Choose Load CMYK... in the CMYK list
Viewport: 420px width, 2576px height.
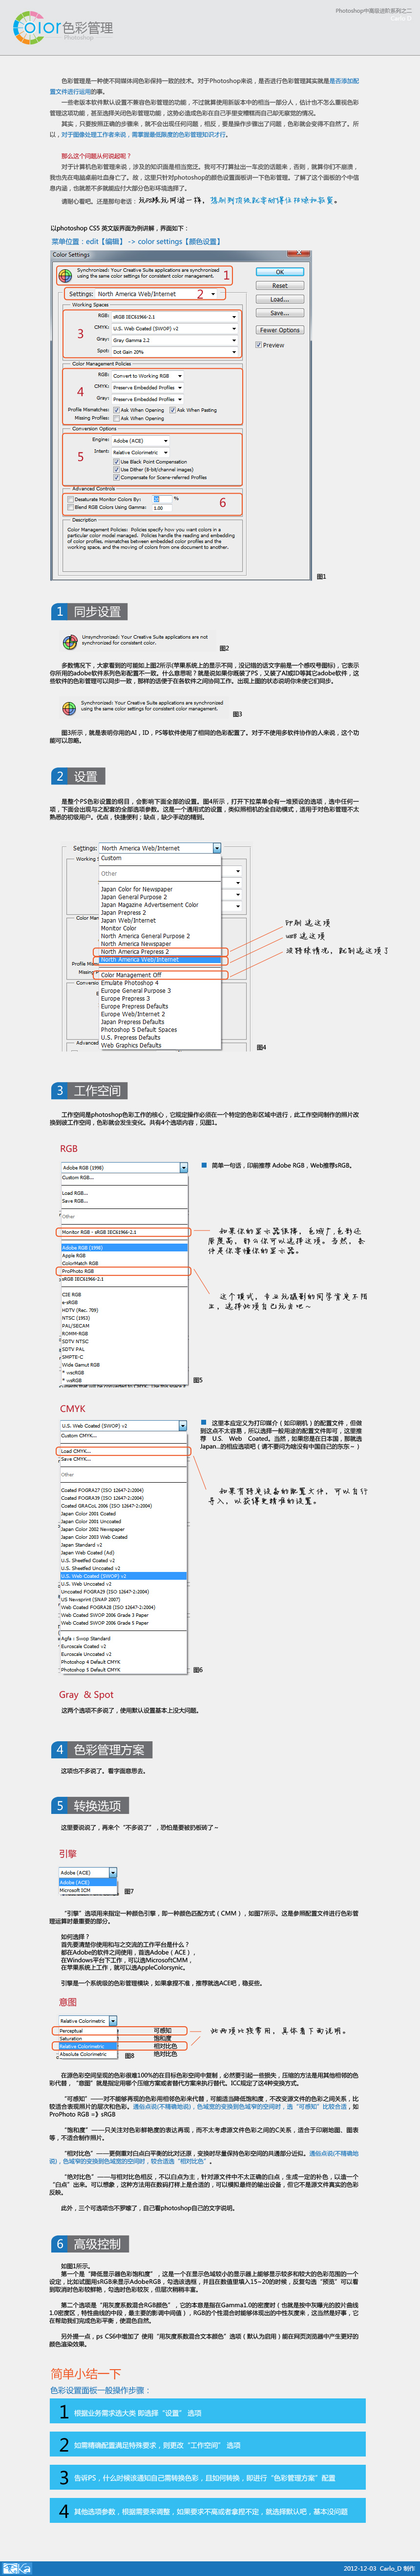124,1451
